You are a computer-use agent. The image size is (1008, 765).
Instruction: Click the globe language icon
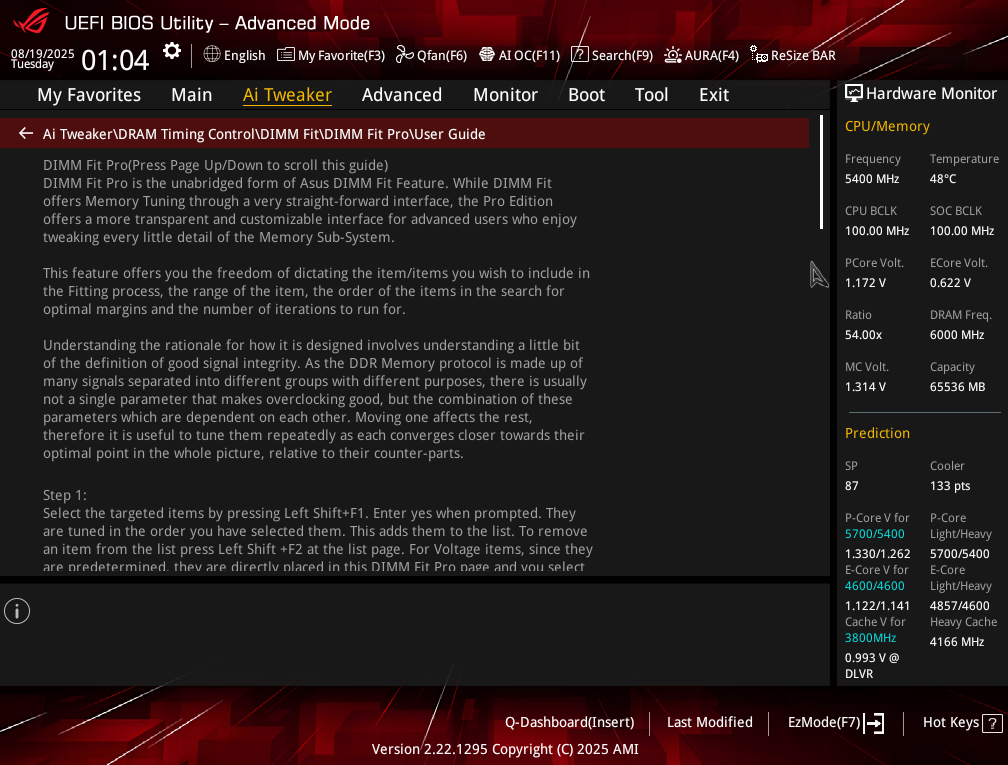pyautogui.click(x=212, y=55)
